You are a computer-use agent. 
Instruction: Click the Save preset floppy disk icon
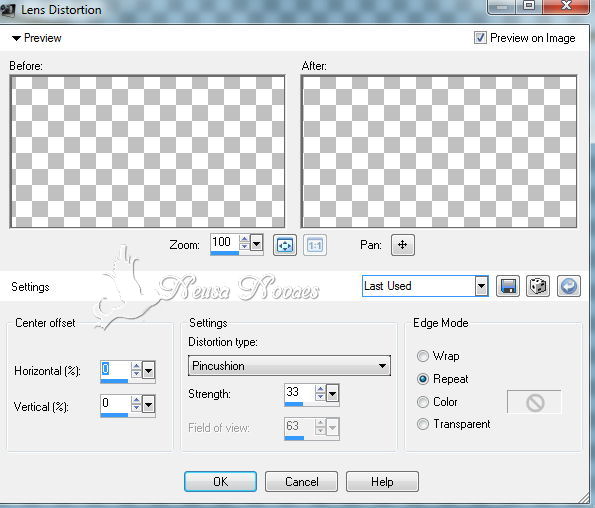(508, 286)
